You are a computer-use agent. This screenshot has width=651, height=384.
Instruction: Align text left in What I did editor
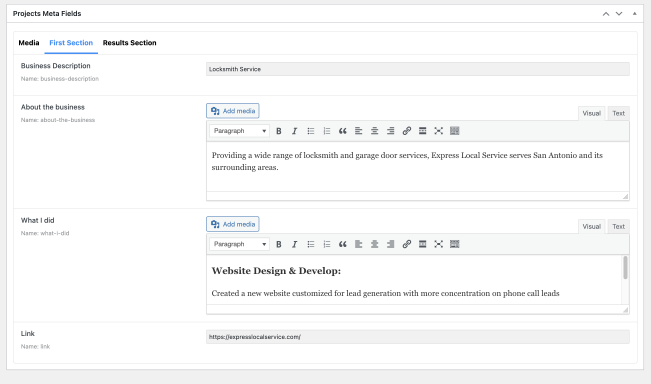point(358,244)
